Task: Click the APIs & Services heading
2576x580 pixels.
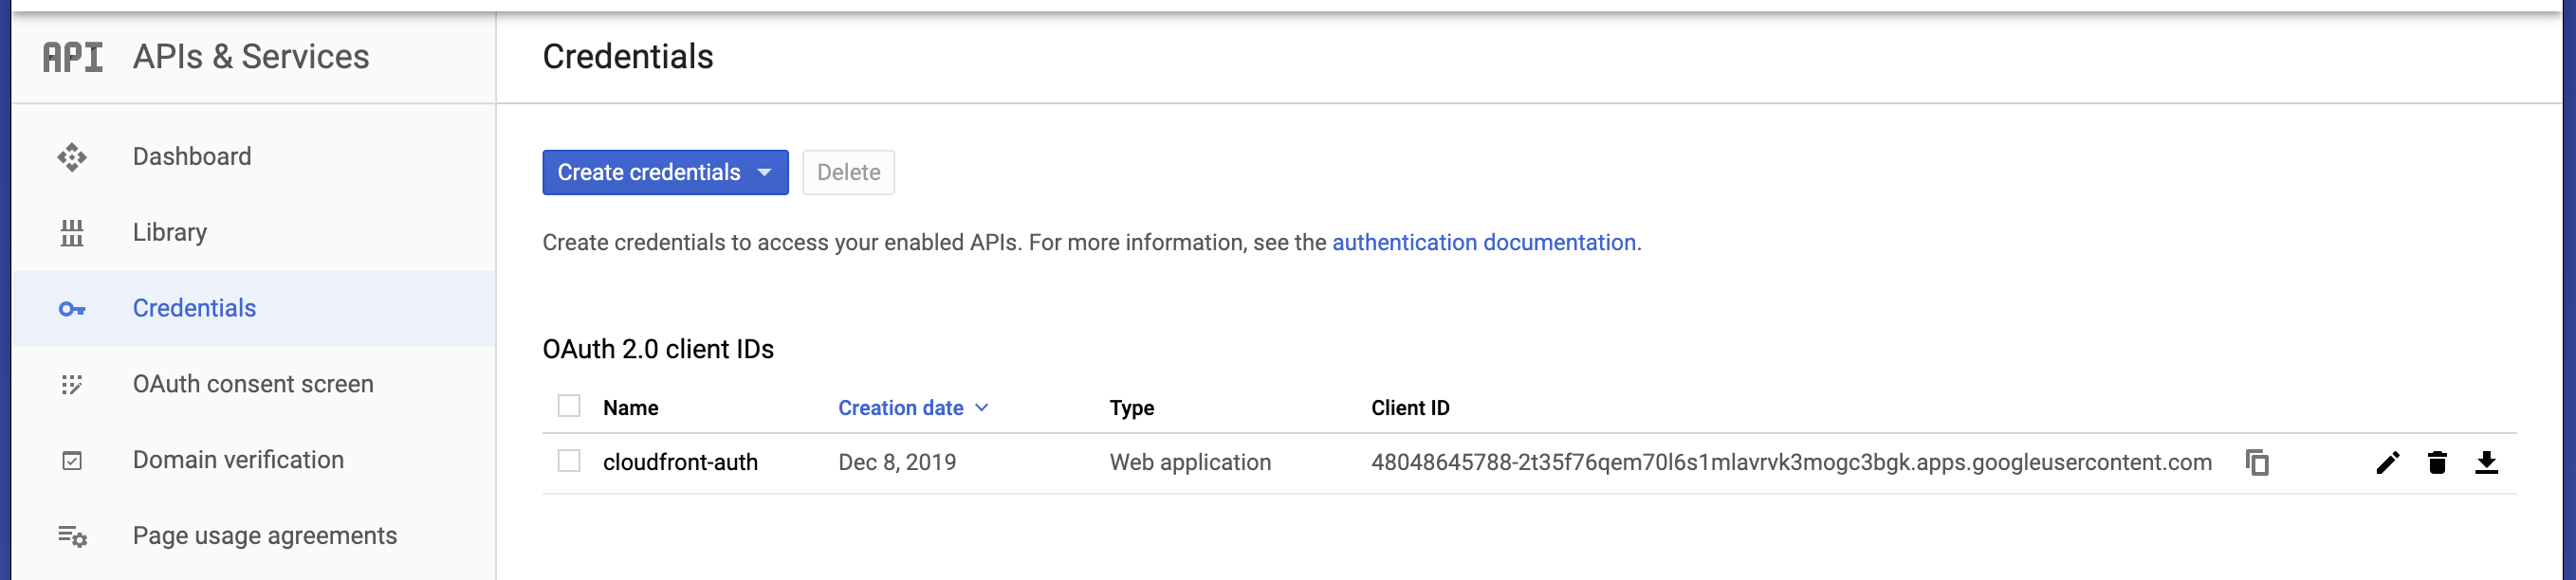Action: (251, 57)
